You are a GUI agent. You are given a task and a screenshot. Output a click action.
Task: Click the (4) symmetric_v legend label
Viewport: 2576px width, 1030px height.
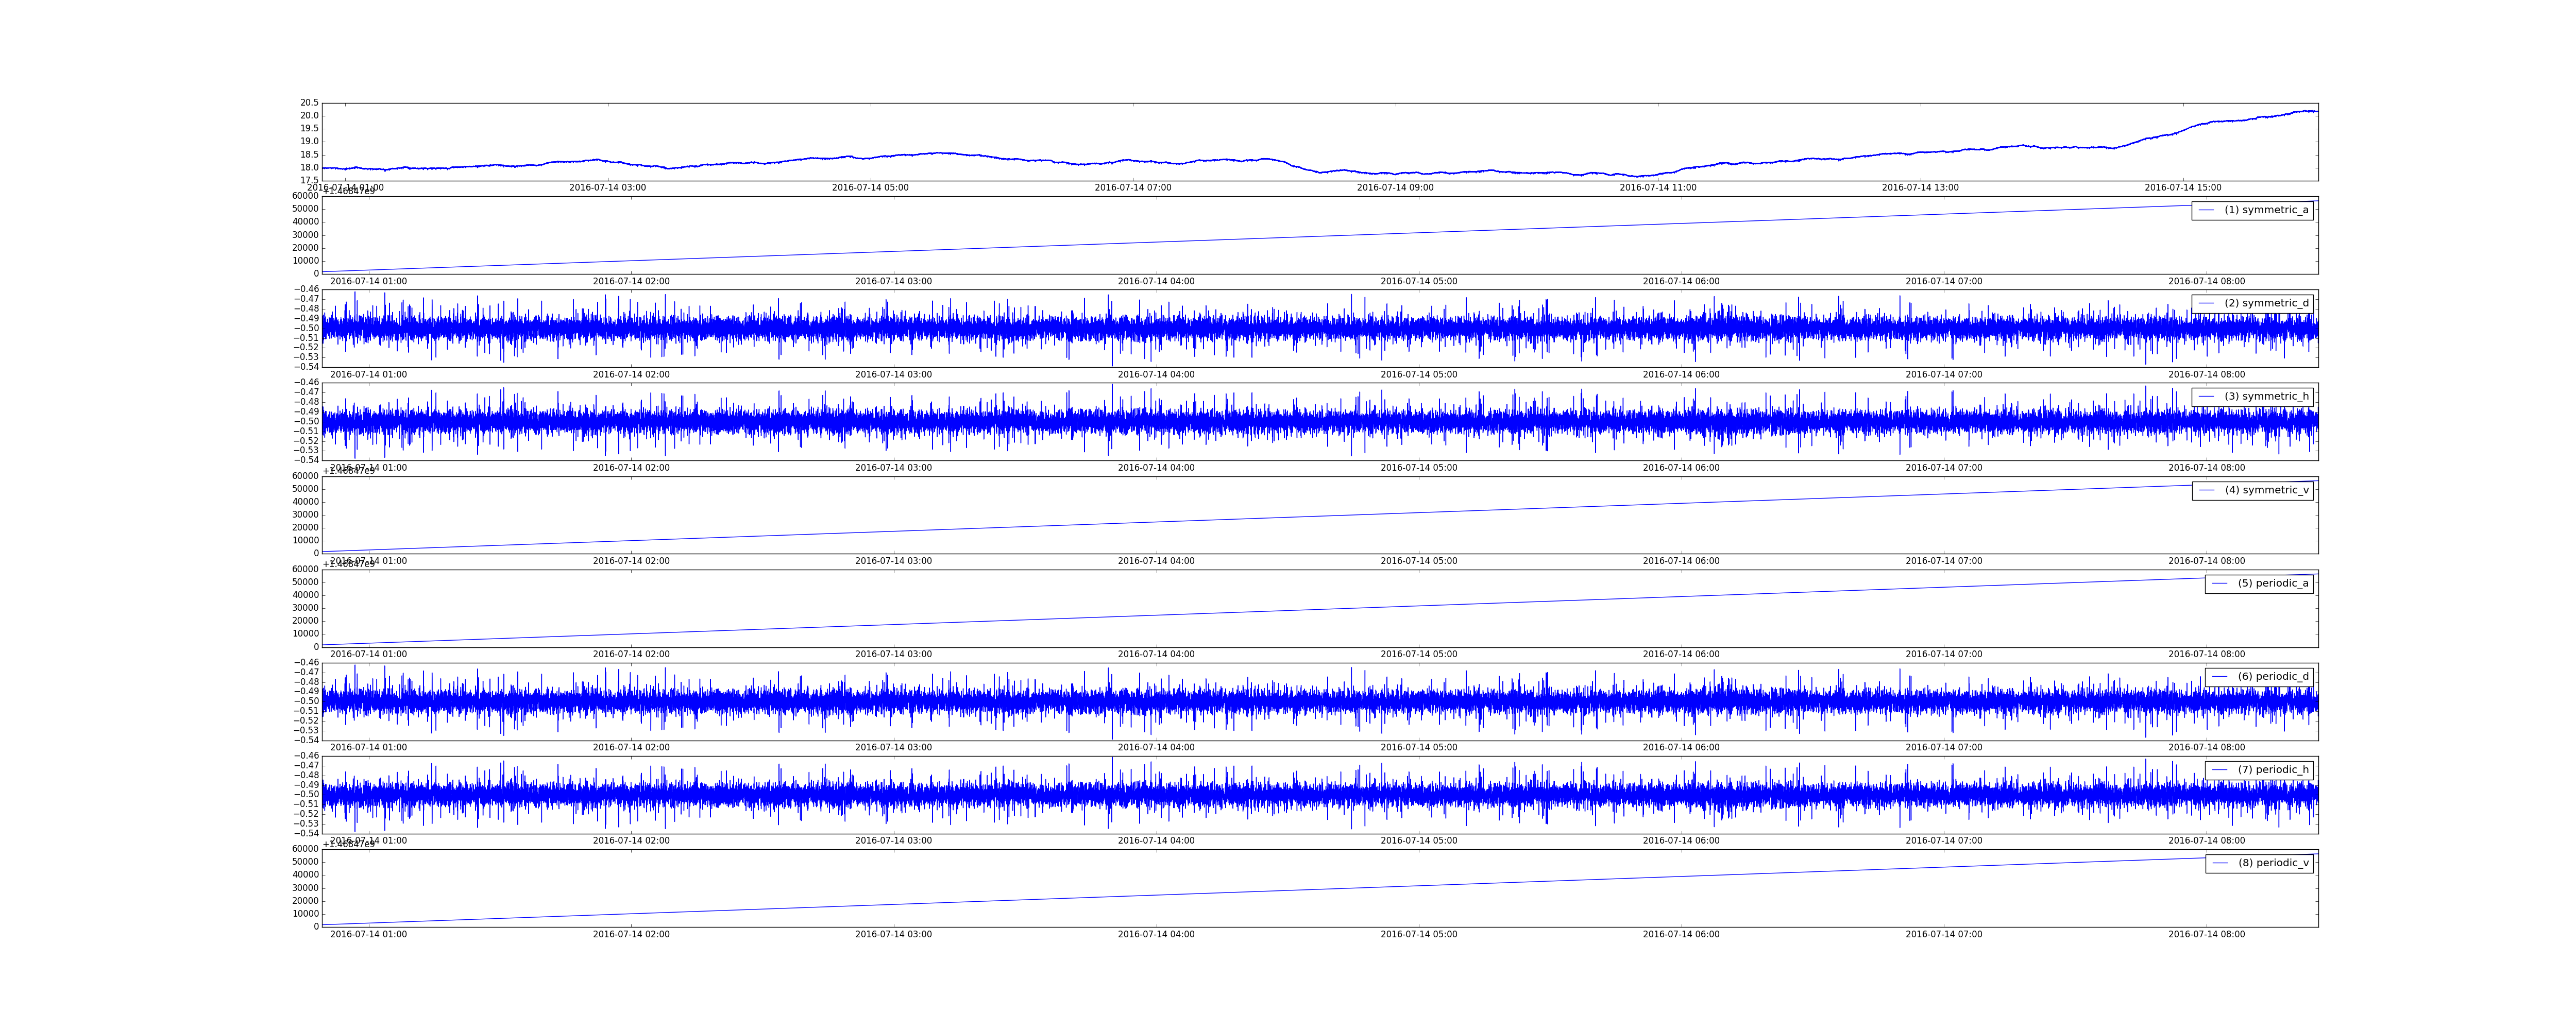(2266, 490)
